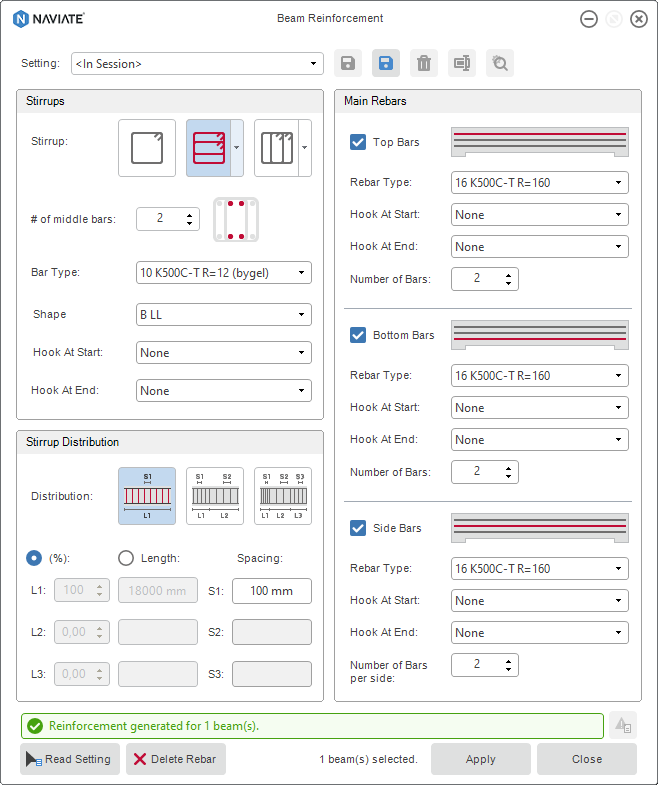Select the vertical multi-leg stirrup icon

275,148
